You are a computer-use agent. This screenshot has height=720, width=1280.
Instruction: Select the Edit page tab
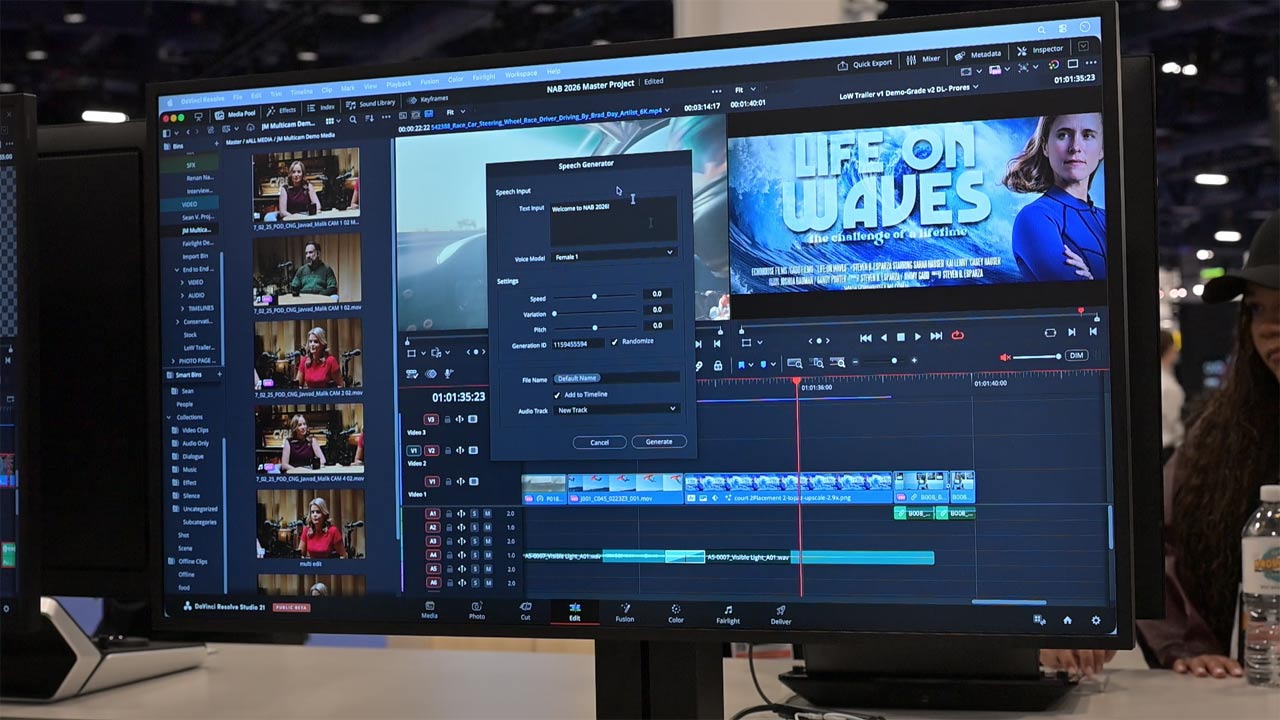[574, 610]
